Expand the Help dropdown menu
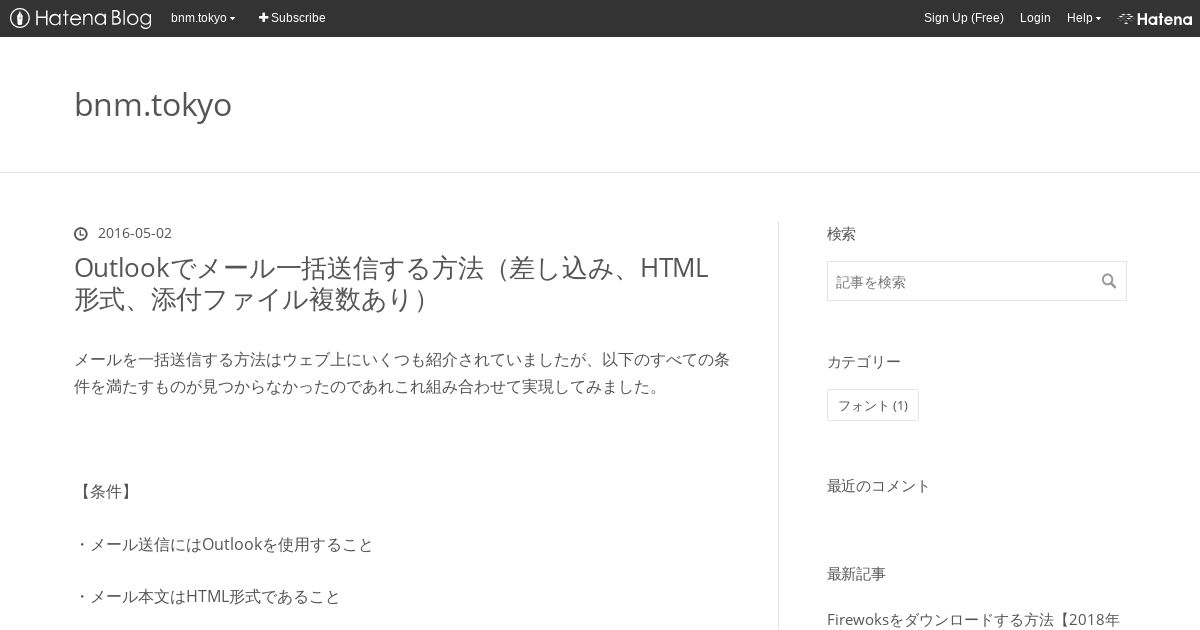1200x630 pixels. 1084,18
